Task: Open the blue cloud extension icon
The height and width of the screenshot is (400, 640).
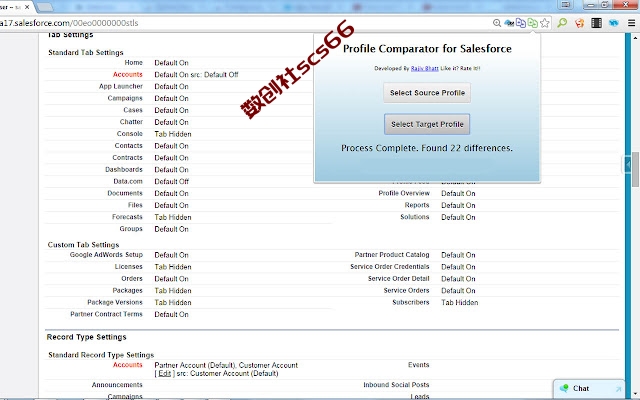Action: 613,23
